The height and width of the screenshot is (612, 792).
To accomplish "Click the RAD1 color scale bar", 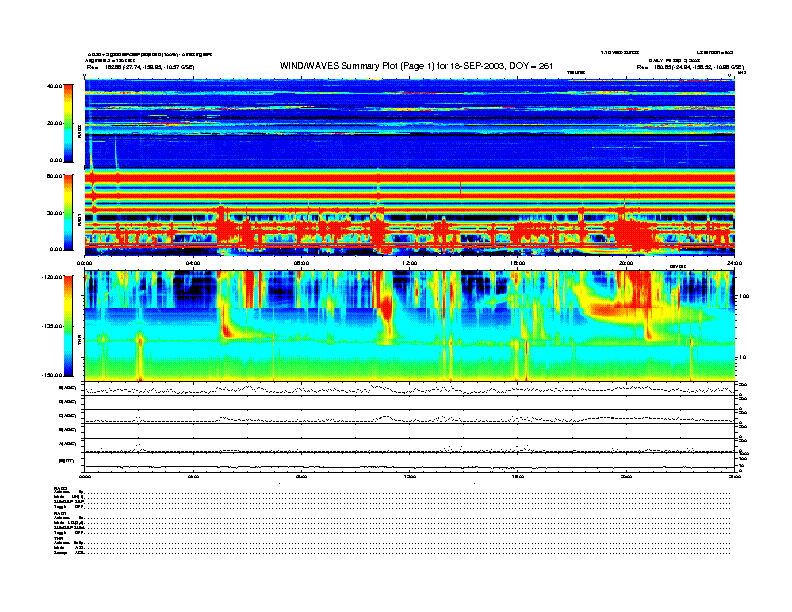I will (x=68, y=213).
